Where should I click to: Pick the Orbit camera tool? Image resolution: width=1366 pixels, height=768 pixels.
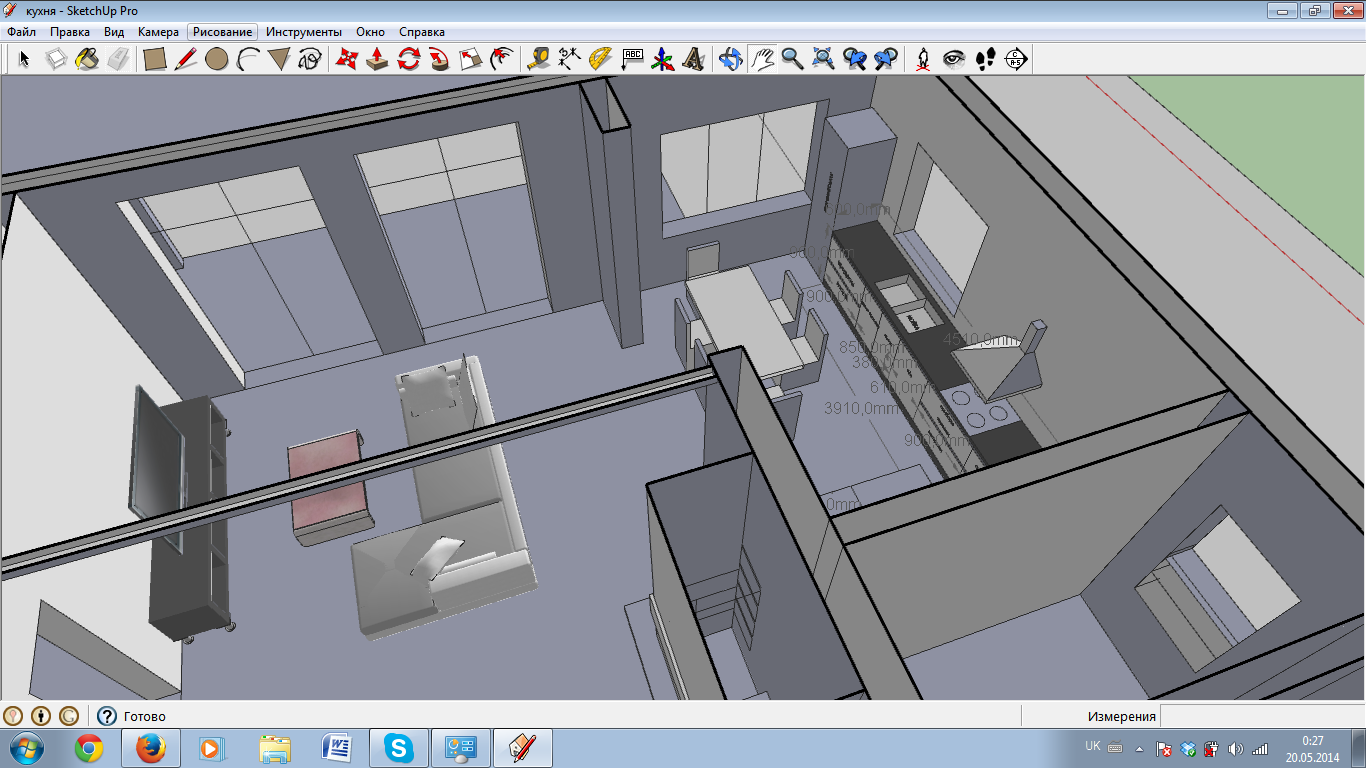coord(731,59)
